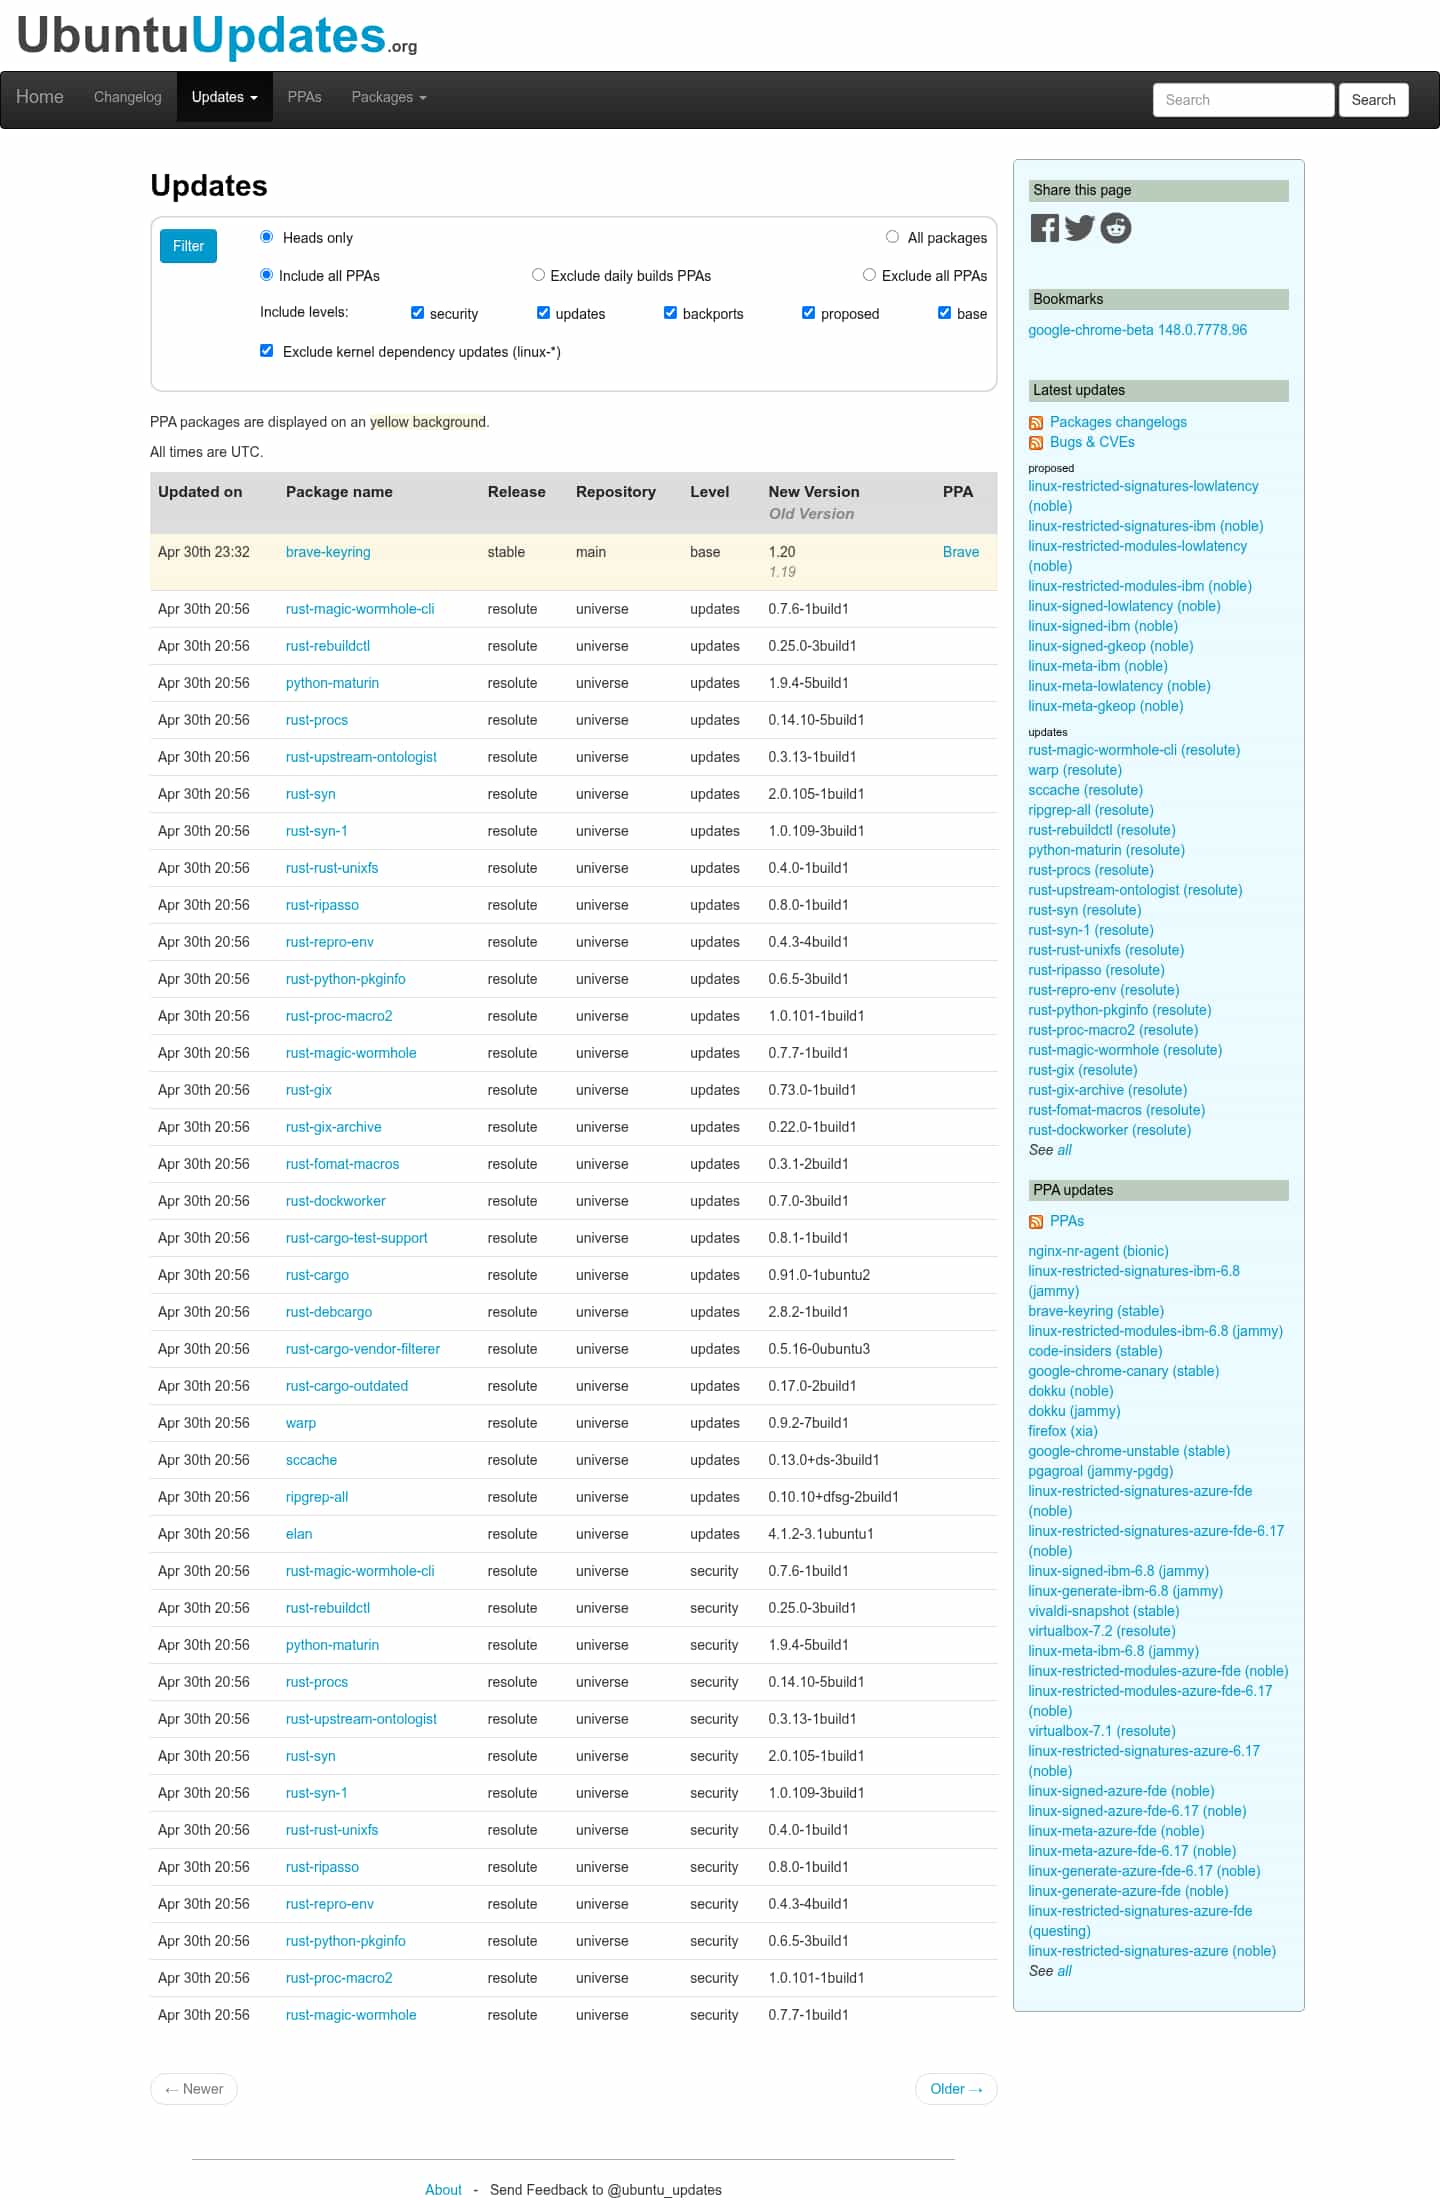Toggle the updates level checkbox

tap(543, 313)
